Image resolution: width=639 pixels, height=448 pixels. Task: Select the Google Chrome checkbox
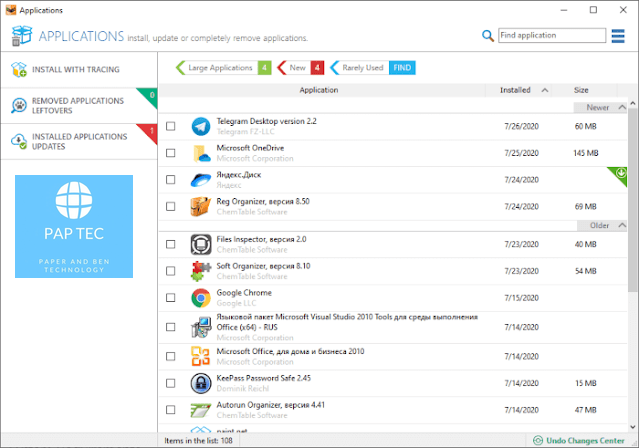[x=171, y=298]
